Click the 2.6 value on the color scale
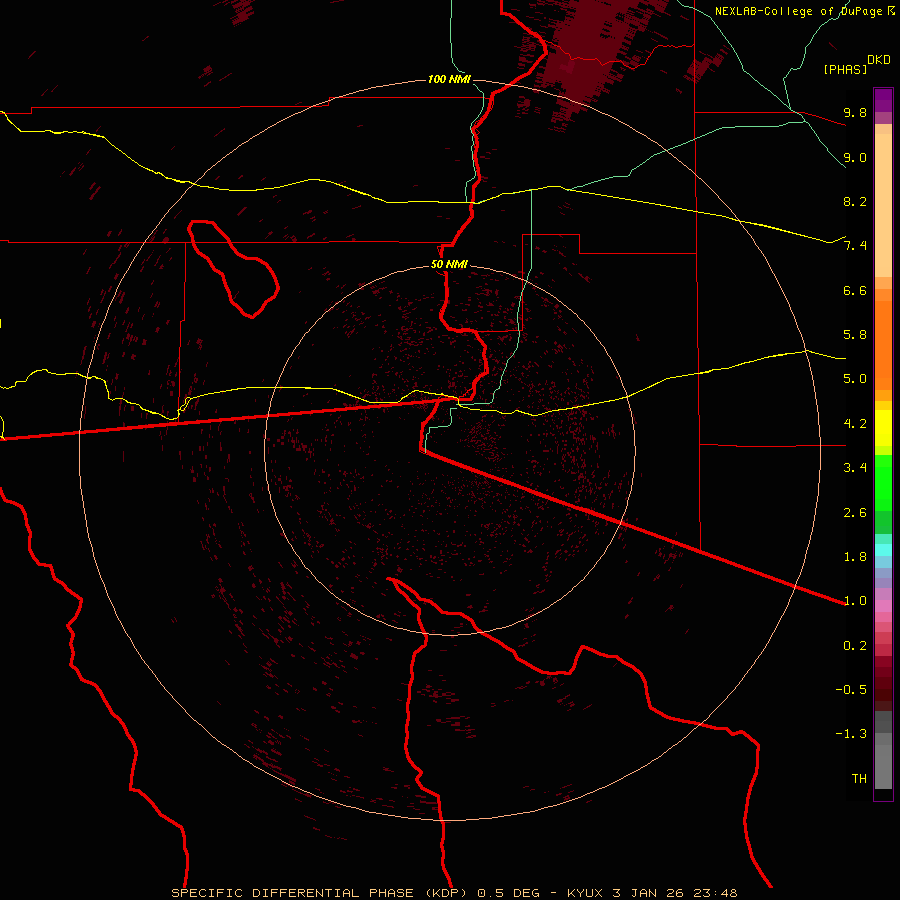Image resolution: width=900 pixels, height=900 pixels. pos(855,513)
